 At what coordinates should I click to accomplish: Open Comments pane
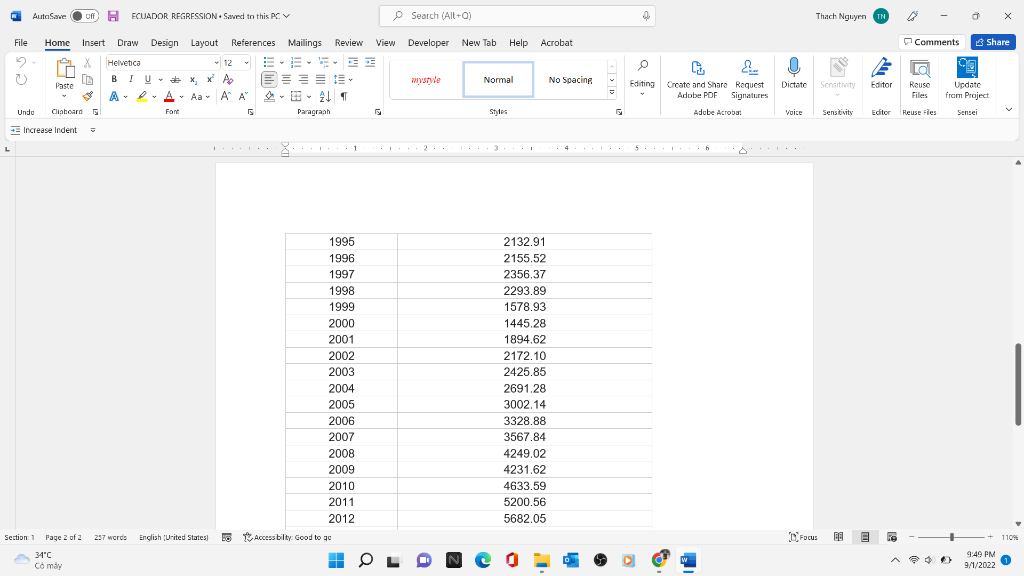(x=932, y=42)
